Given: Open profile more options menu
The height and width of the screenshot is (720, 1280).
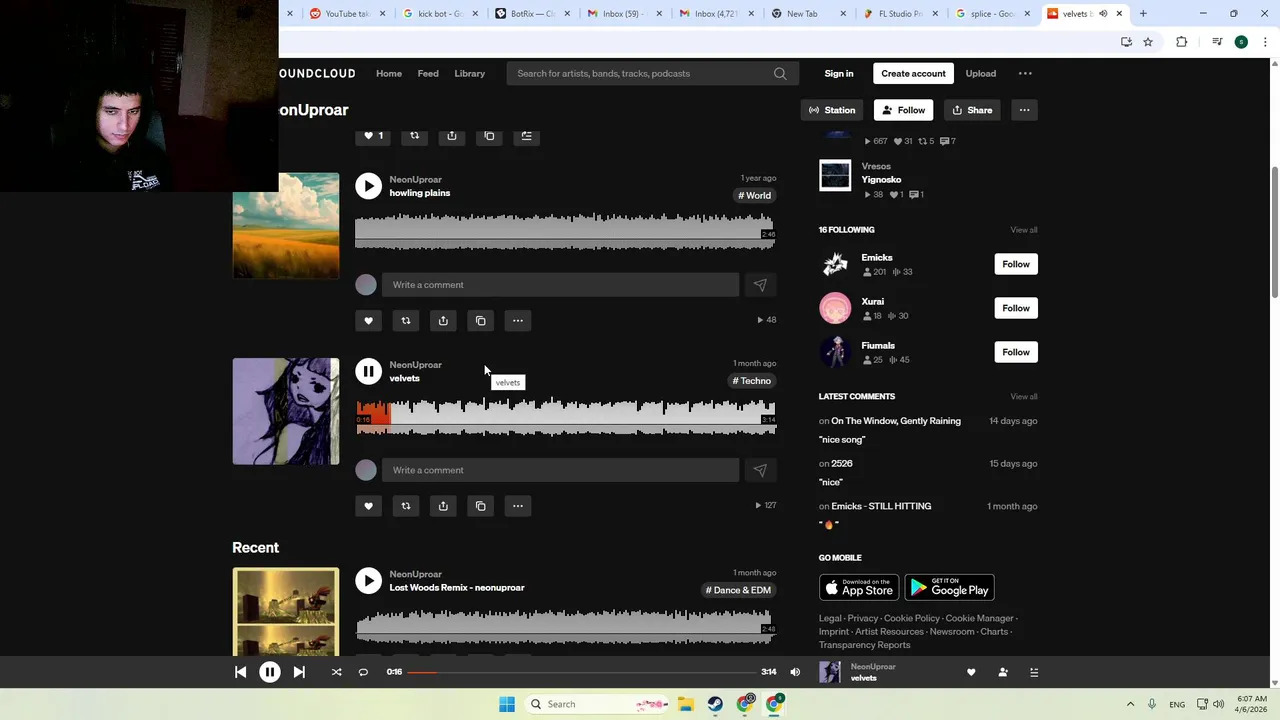Looking at the screenshot, I should point(1024,110).
